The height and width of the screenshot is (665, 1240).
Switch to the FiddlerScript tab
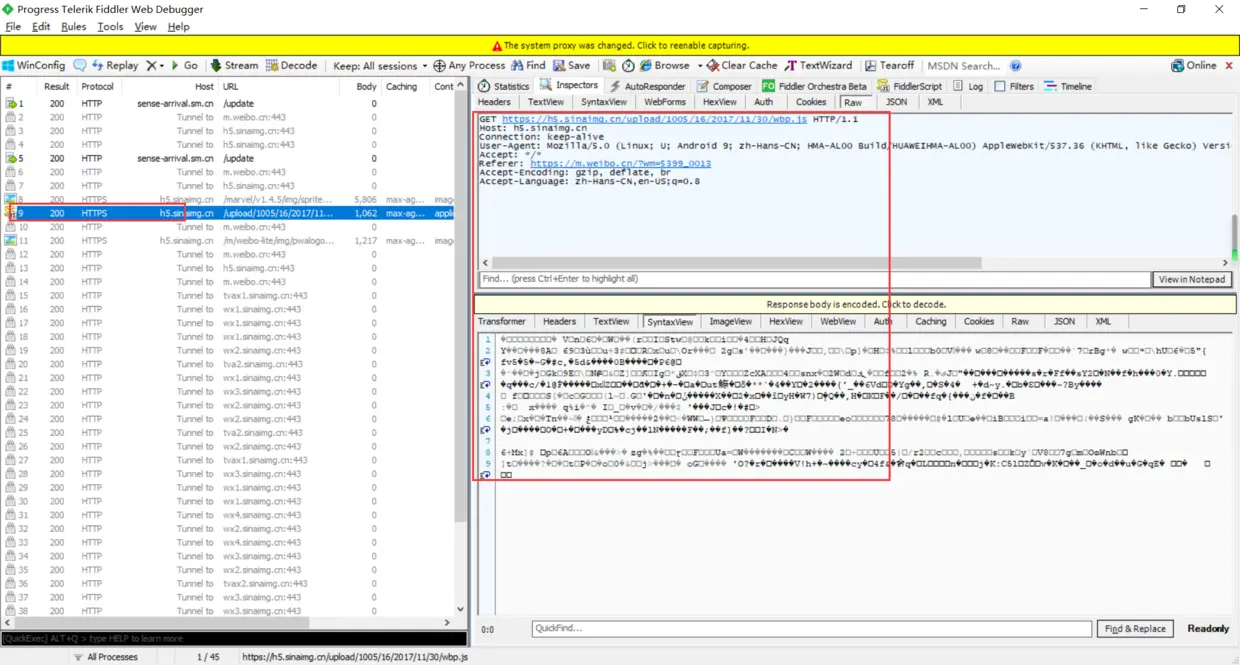click(909, 86)
